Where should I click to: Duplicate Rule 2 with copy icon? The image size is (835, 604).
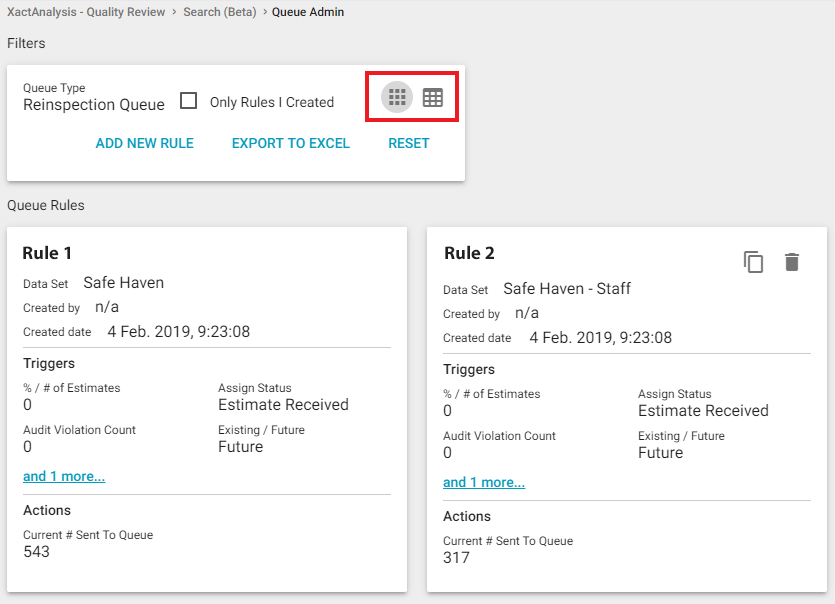coord(753,262)
